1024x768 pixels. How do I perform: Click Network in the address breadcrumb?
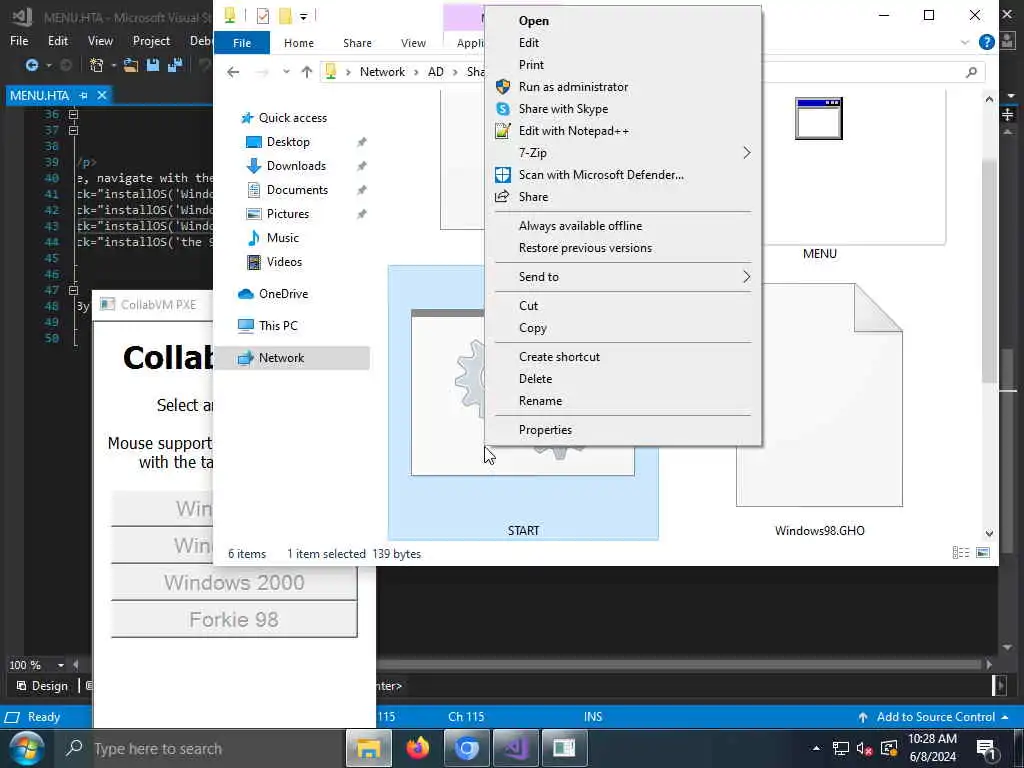tap(382, 72)
